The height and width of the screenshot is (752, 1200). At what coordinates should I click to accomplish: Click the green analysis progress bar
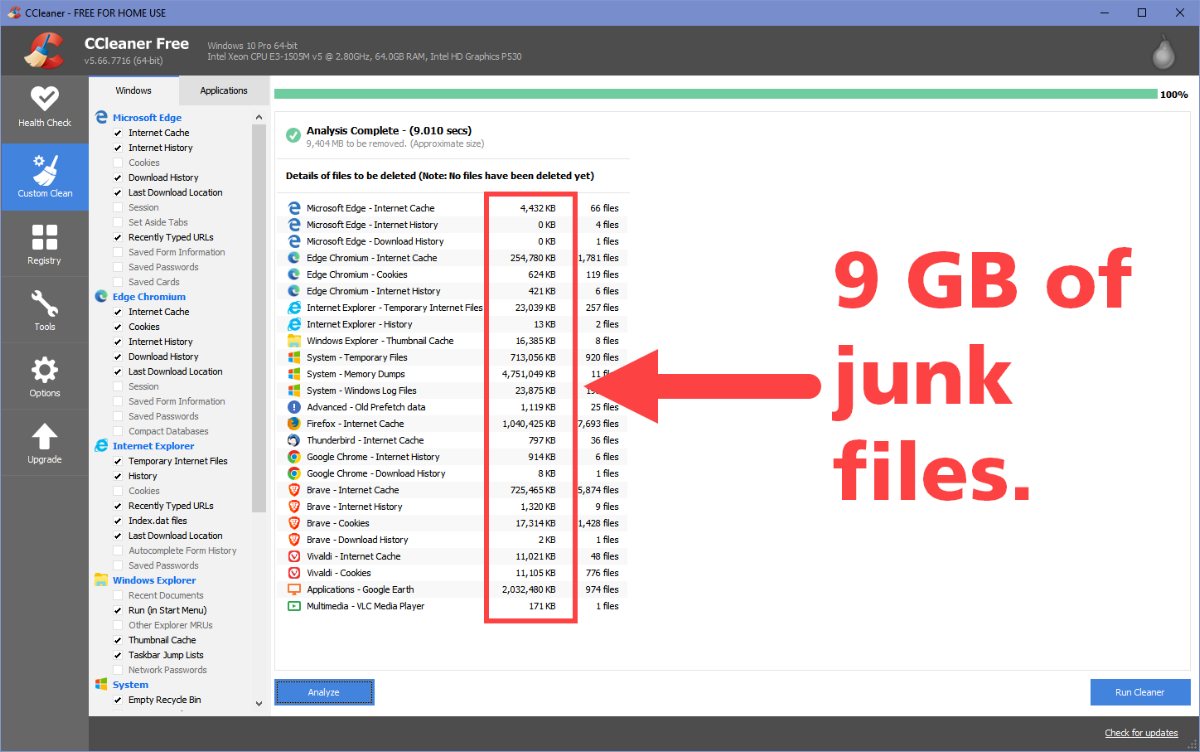[x=715, y=94]
